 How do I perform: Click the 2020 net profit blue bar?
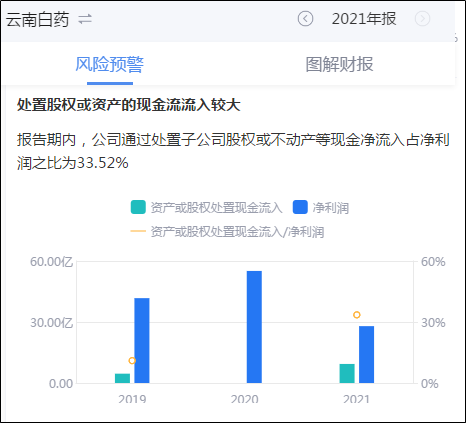[254, 327]
